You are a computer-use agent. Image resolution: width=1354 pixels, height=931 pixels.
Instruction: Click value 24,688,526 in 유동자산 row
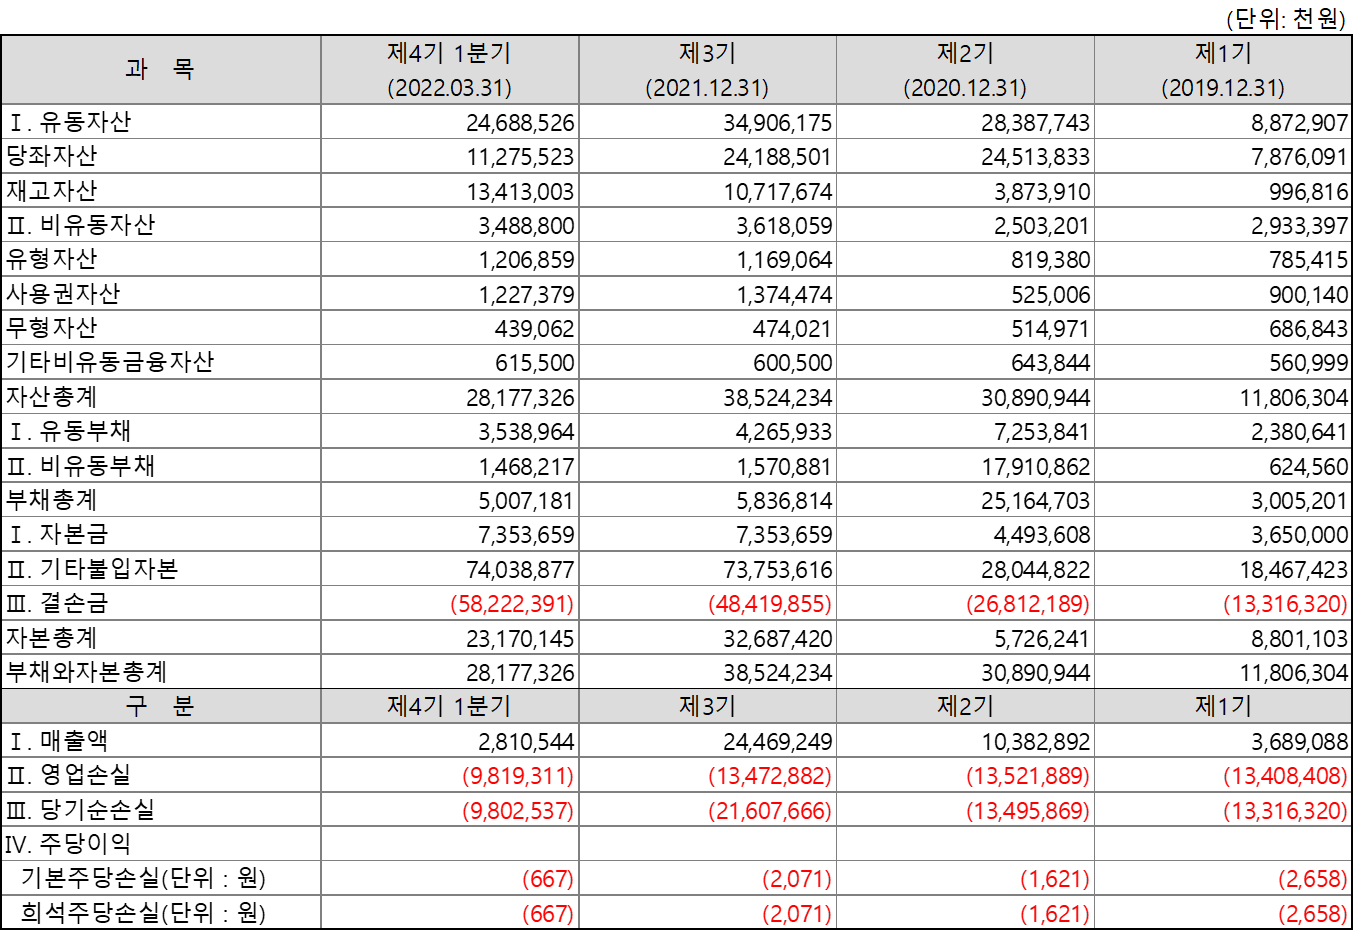tap(520, 123)
